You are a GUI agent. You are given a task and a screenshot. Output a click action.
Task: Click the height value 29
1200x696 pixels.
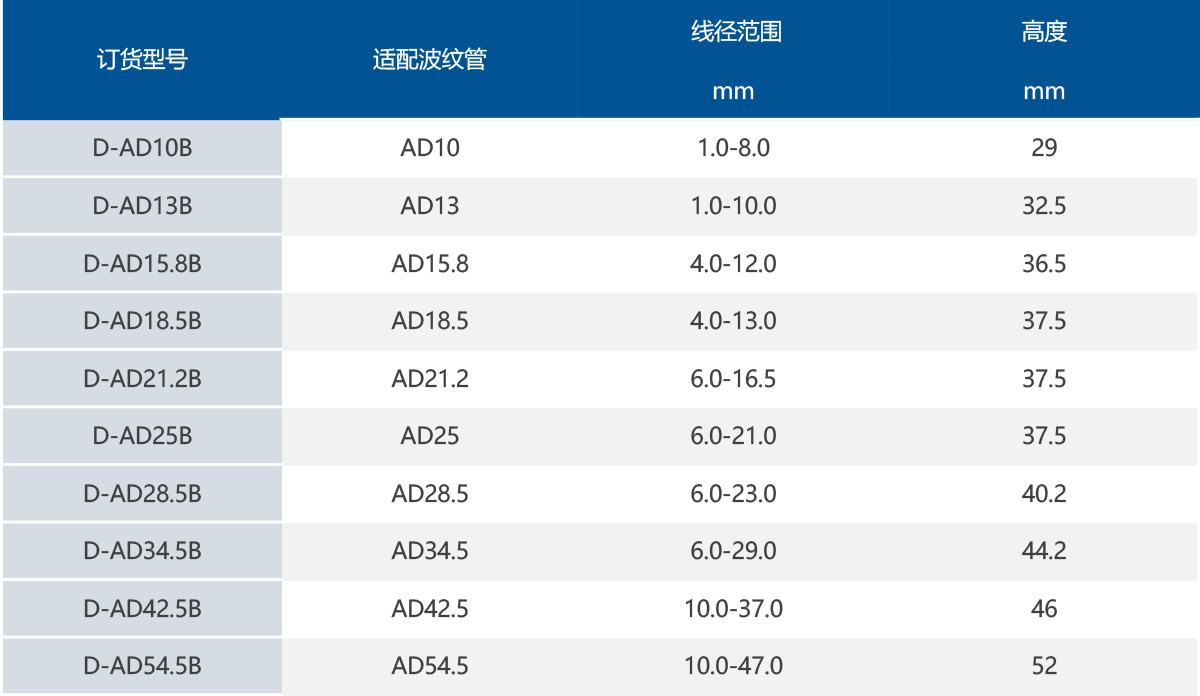point(1044,149)
